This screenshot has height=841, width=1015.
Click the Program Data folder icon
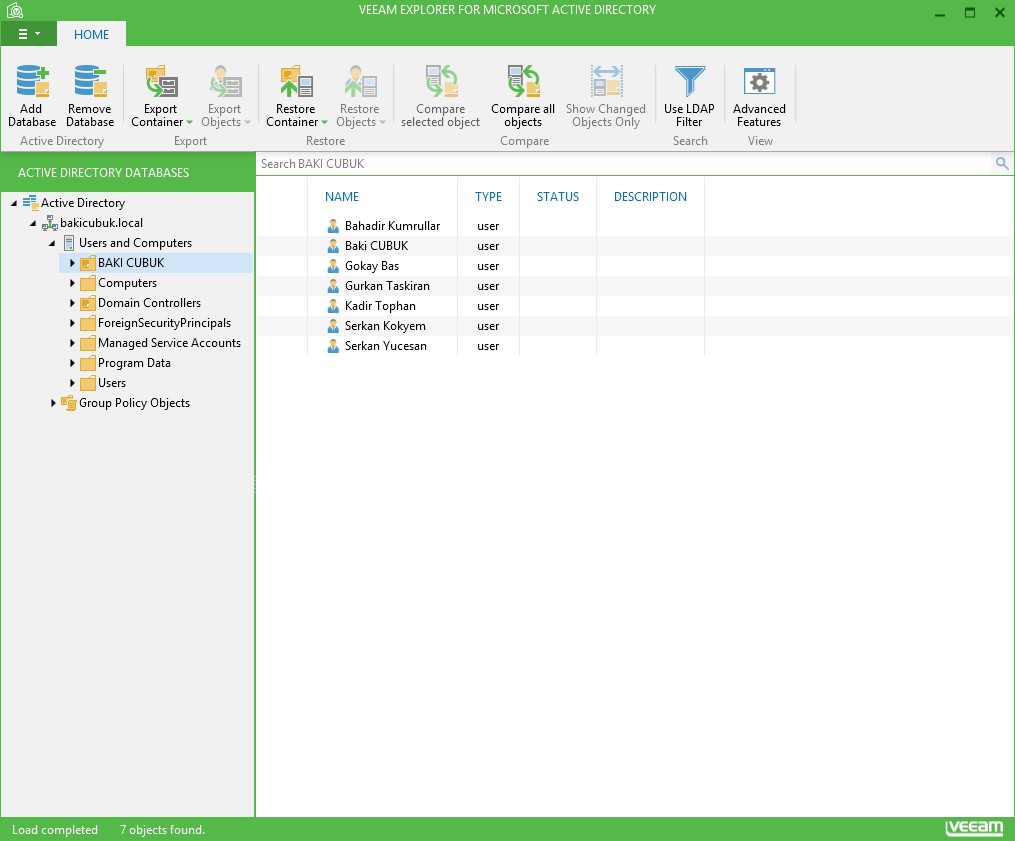(x=88, y=364)
